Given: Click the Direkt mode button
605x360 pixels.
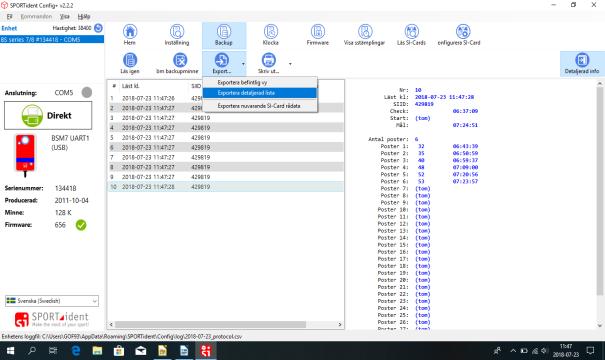Looking at the screenshot, I should click(48, 115).
